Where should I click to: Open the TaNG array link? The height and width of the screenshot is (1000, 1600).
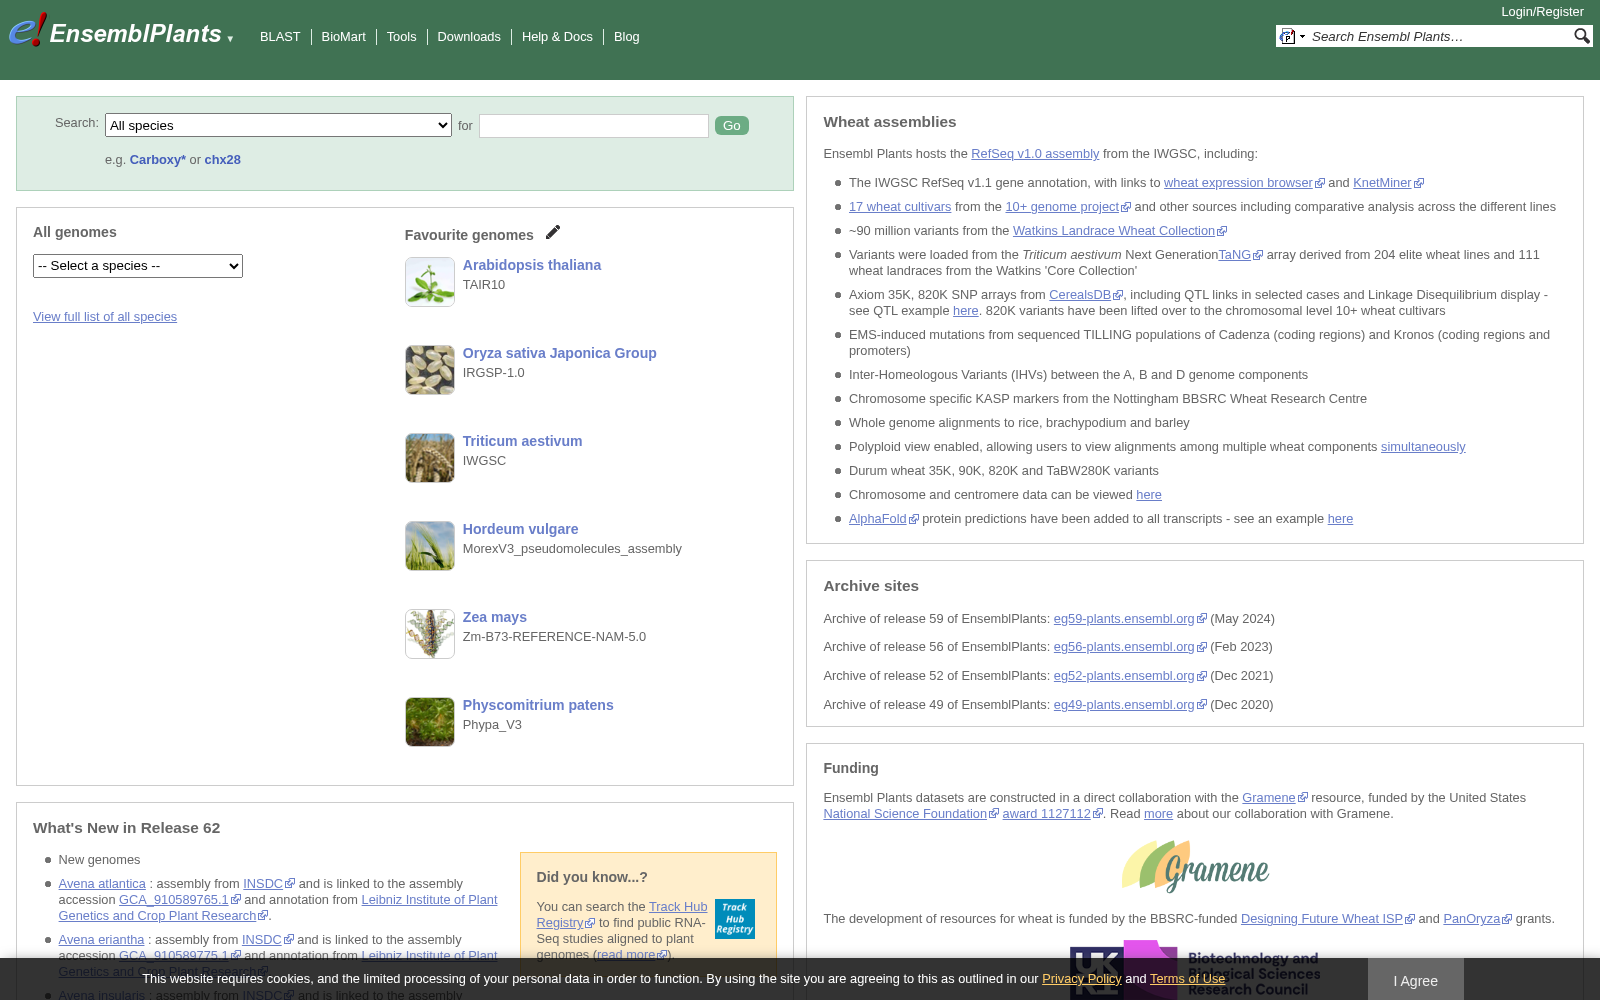[1241, 255]
